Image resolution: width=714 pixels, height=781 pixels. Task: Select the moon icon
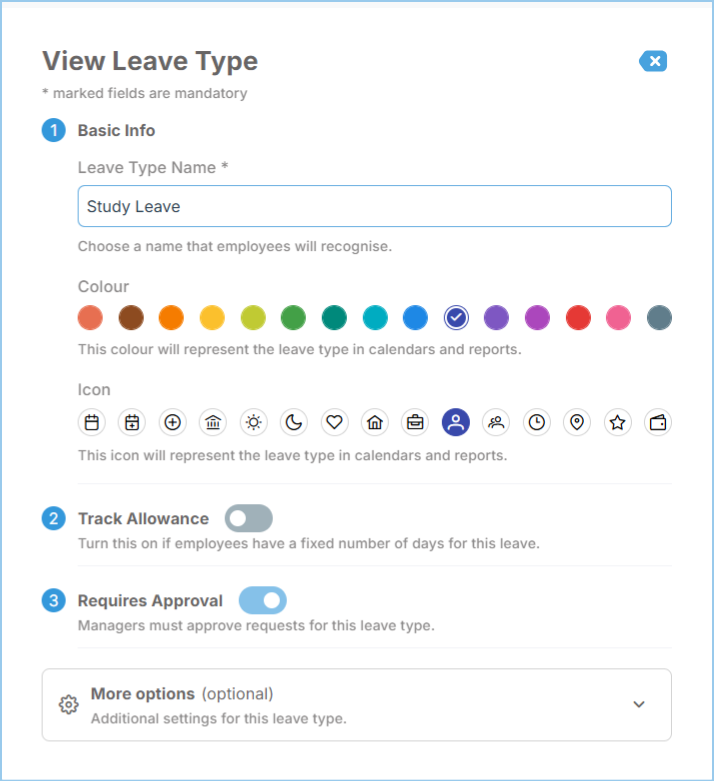294,422
